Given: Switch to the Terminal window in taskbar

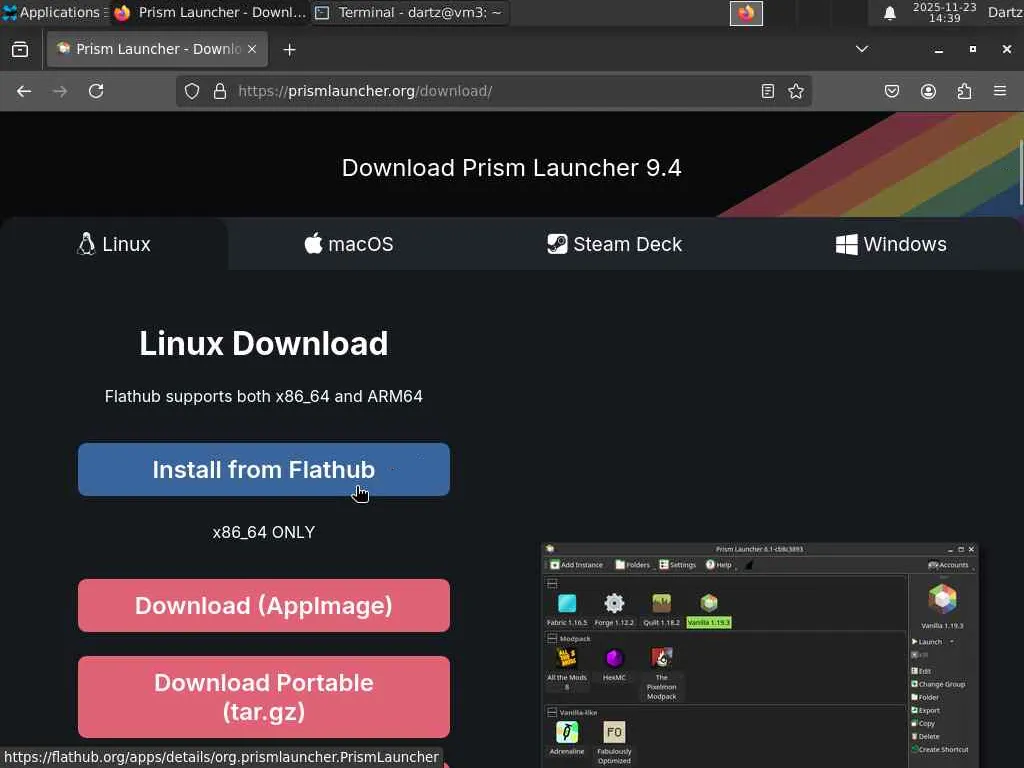Looking at the screenshot, I should (410, 12).
